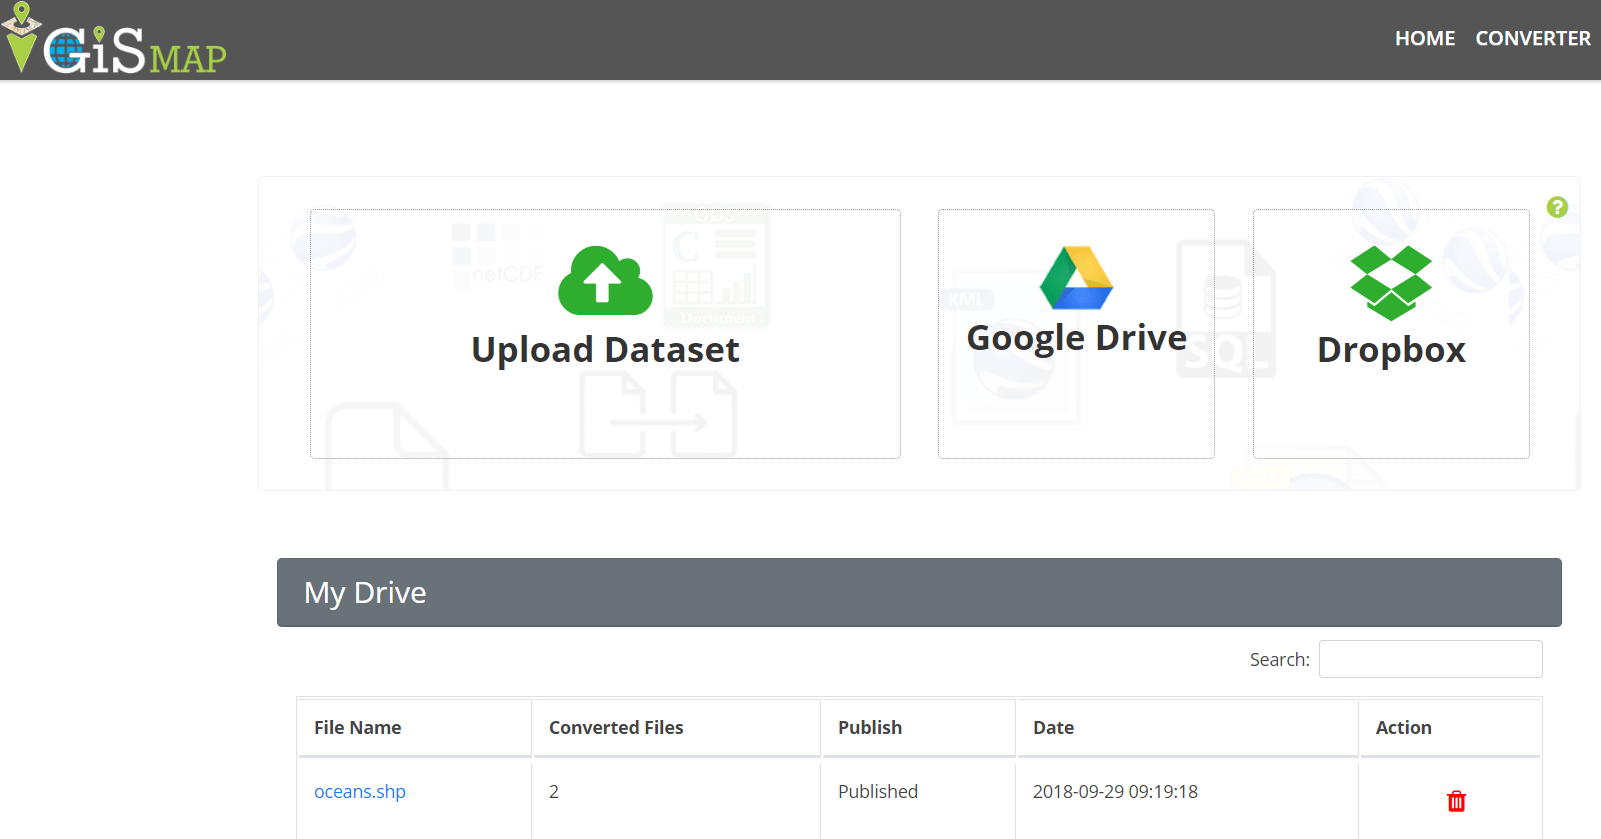Screen dimensions: 1601x839
Task: Select the Google Drive import label
Action: click(x=1076, y=339)
